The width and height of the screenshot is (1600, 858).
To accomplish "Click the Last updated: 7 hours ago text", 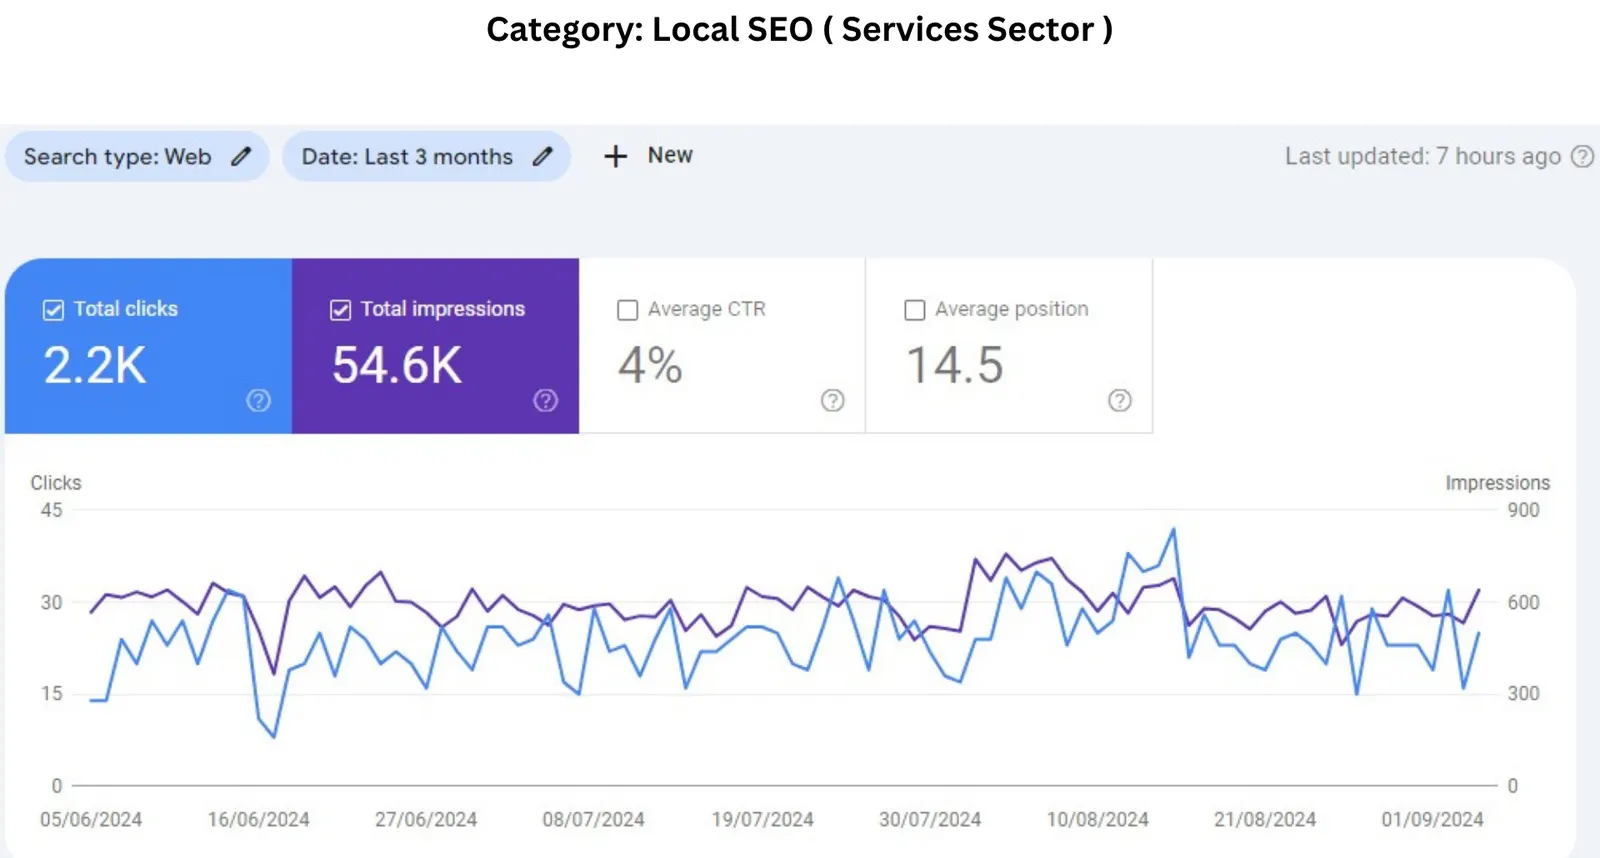I will pyautogui.click(x=1423, y=156).
